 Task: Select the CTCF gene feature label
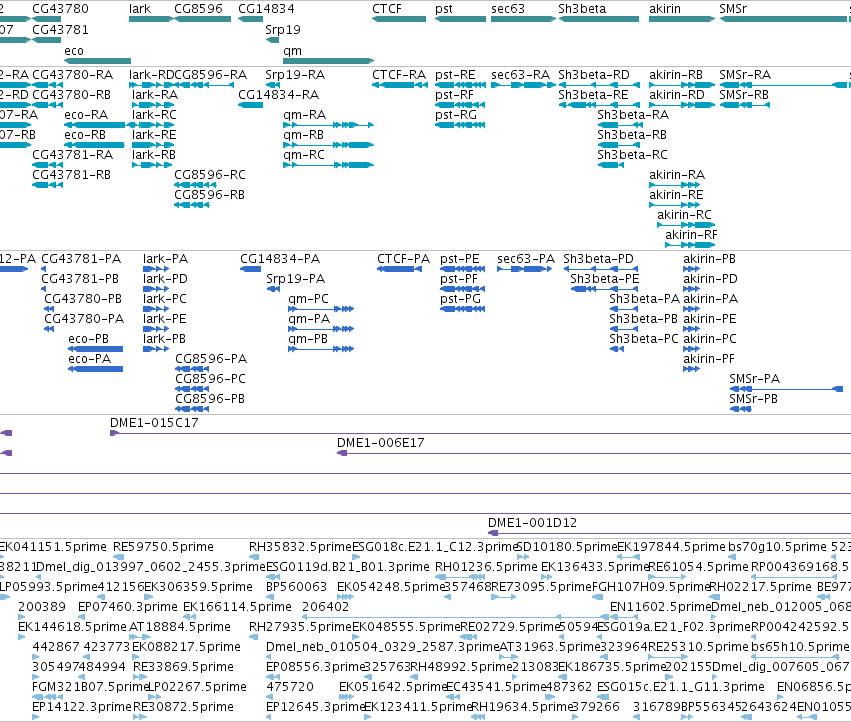point(387,9)
